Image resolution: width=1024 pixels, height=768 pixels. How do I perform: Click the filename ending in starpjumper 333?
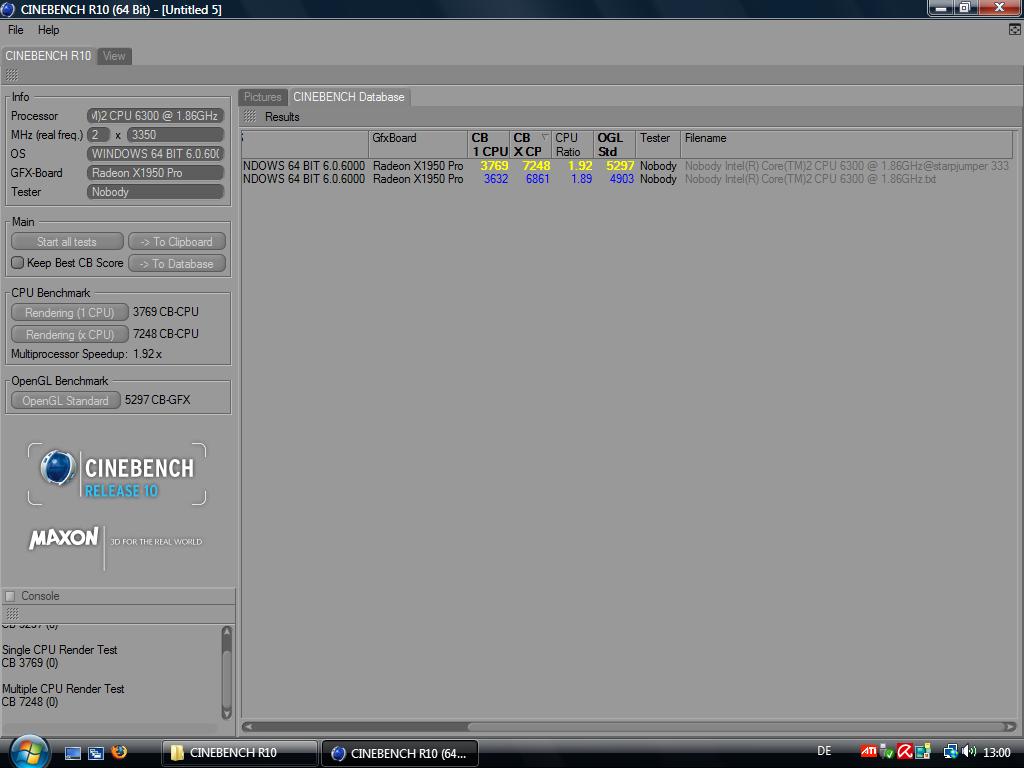pyautogui.click(x=846, y=166)
